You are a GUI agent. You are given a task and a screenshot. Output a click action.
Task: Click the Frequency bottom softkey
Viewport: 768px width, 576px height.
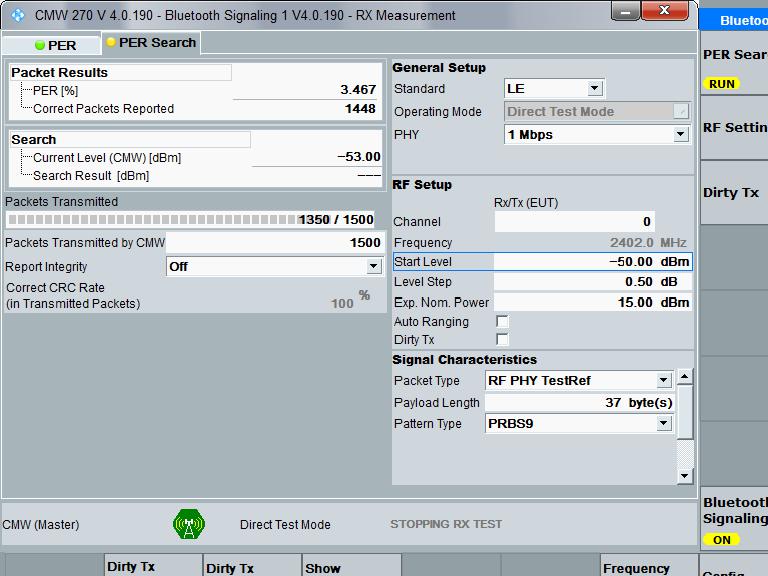tap(648, 565)
